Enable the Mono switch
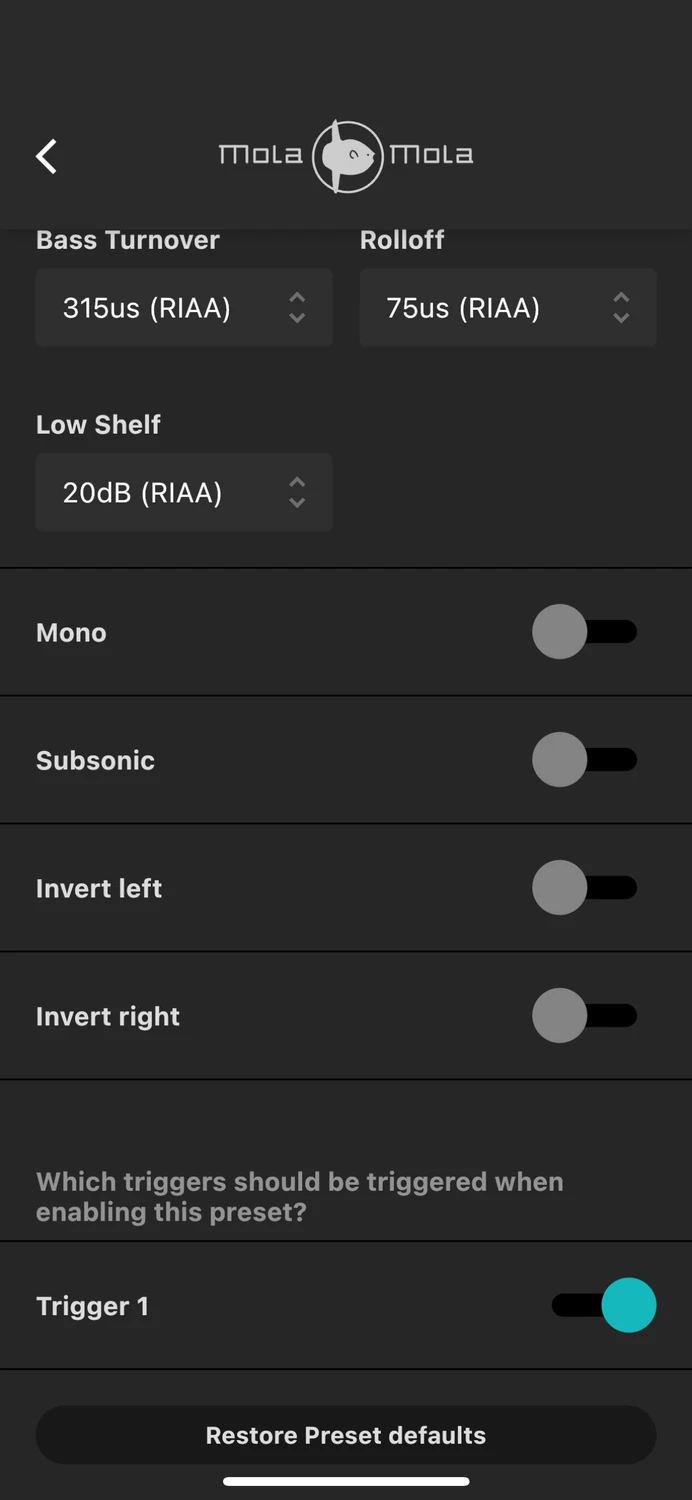This screenshot has width=692, height=1500. click(x=585, y=632)
